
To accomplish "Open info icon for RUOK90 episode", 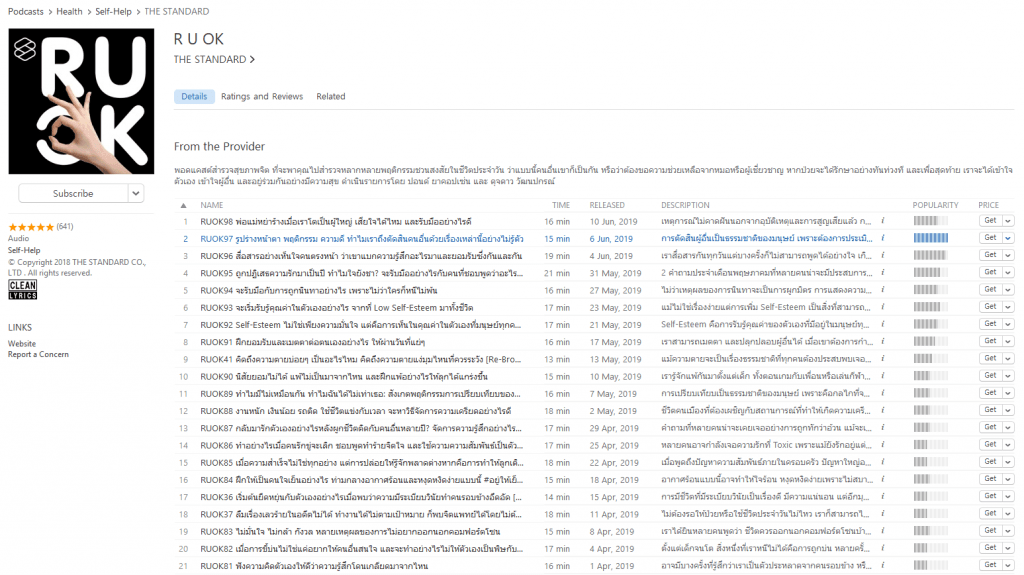I will point(882,376).
